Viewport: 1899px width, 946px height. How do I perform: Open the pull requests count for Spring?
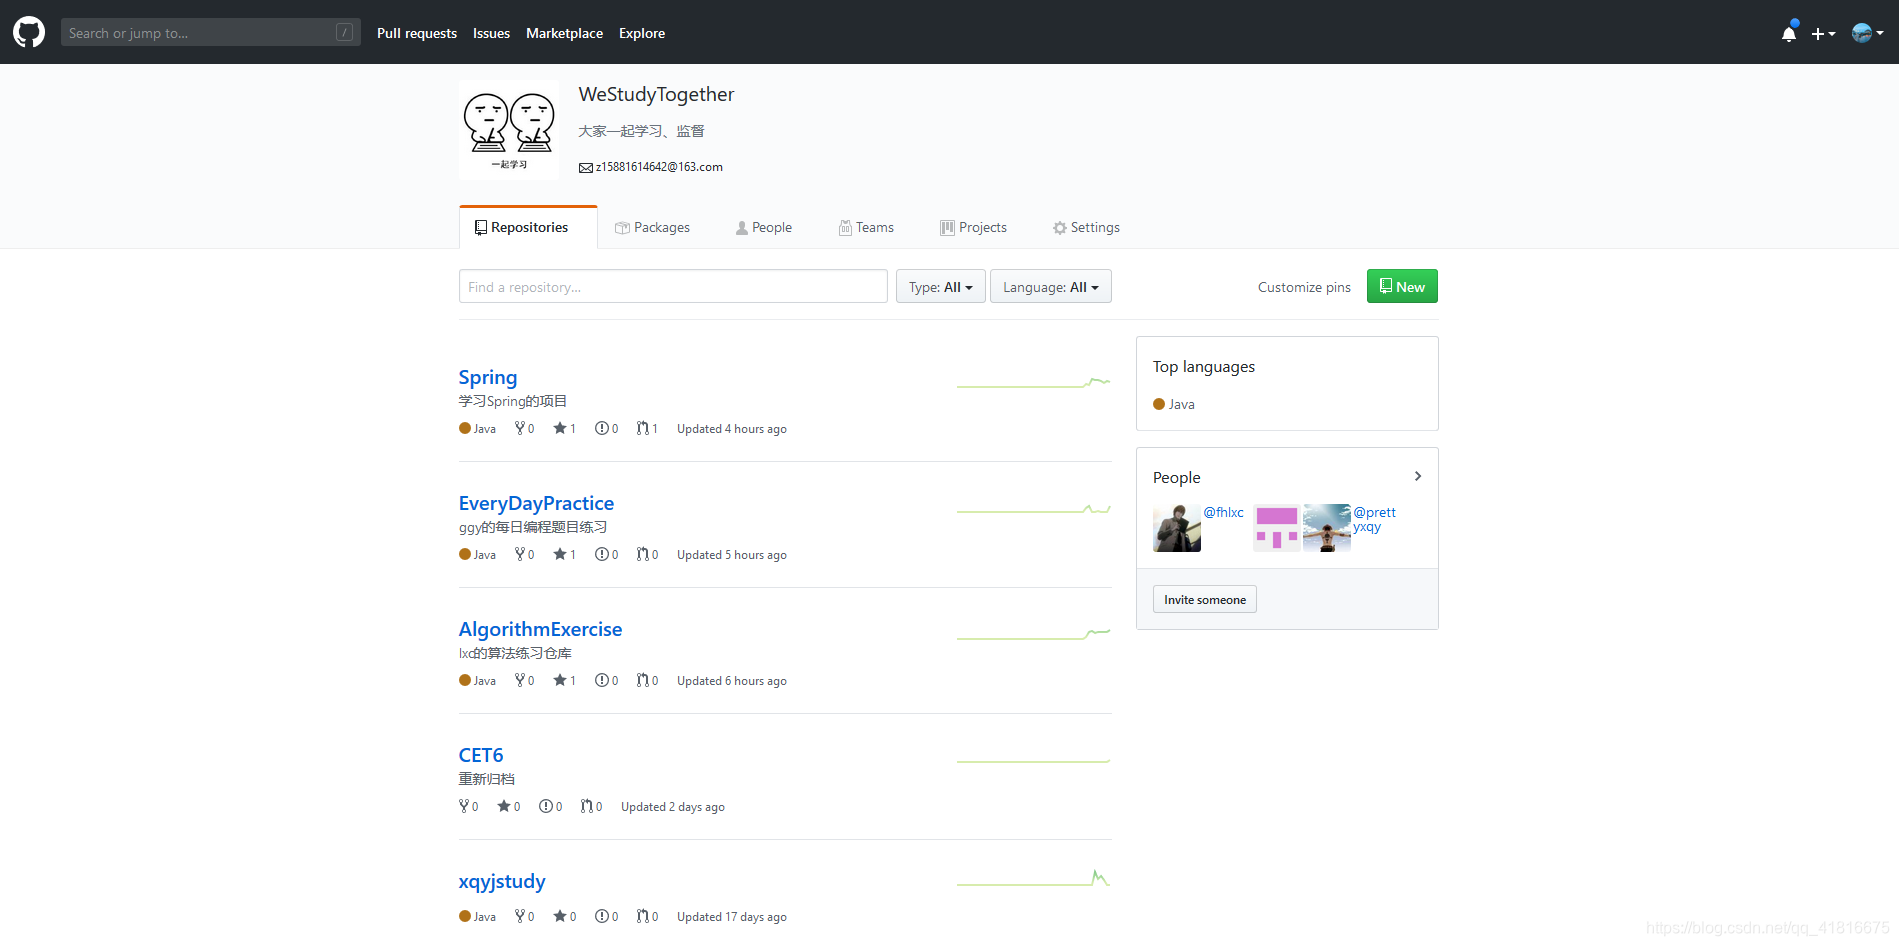coord(647,428)
